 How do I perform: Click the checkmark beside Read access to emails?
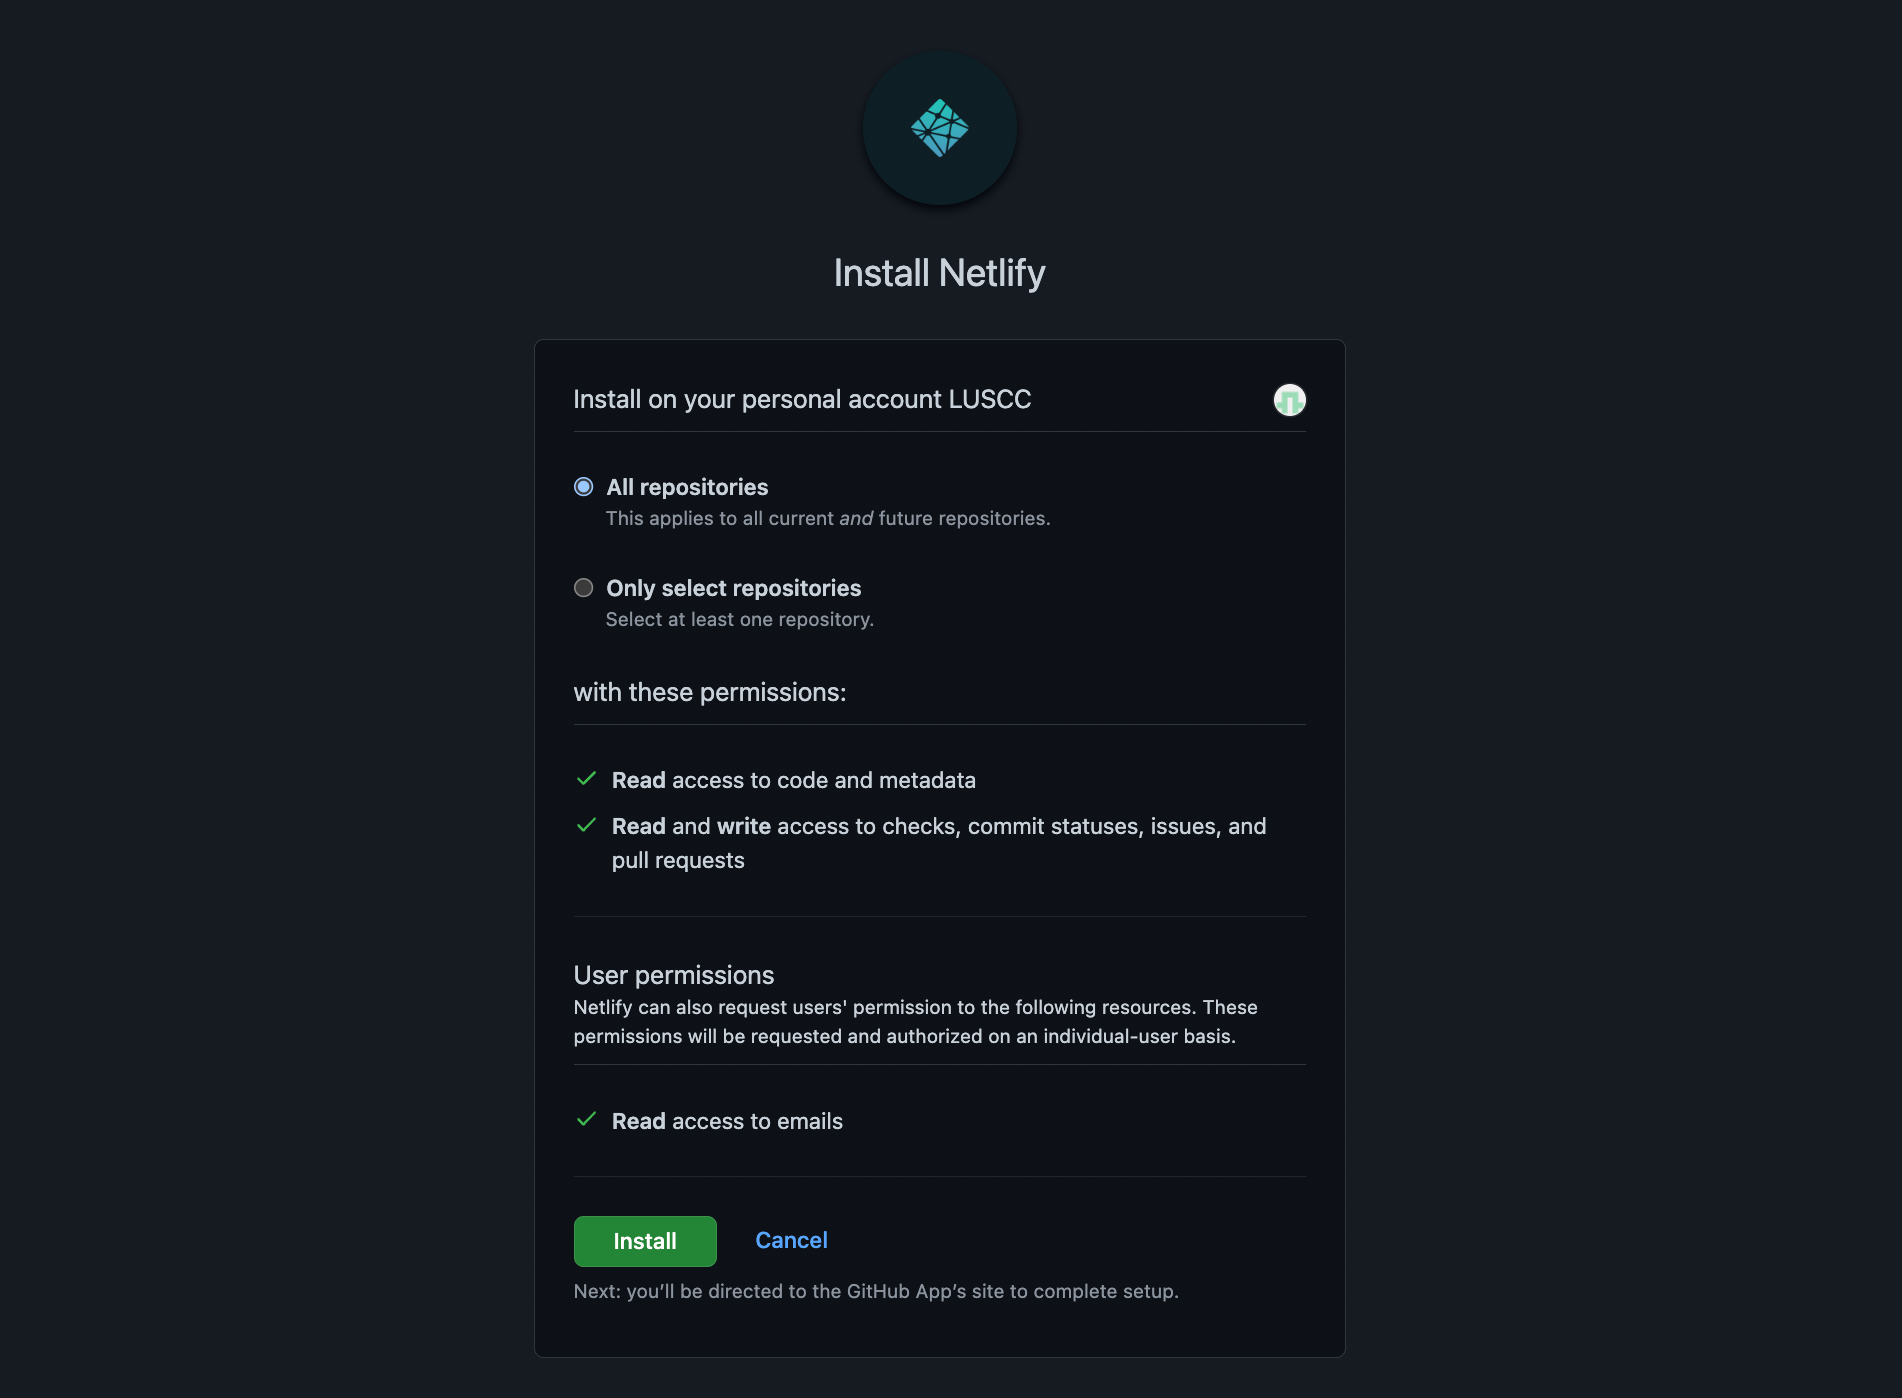tap(587, 1119)
